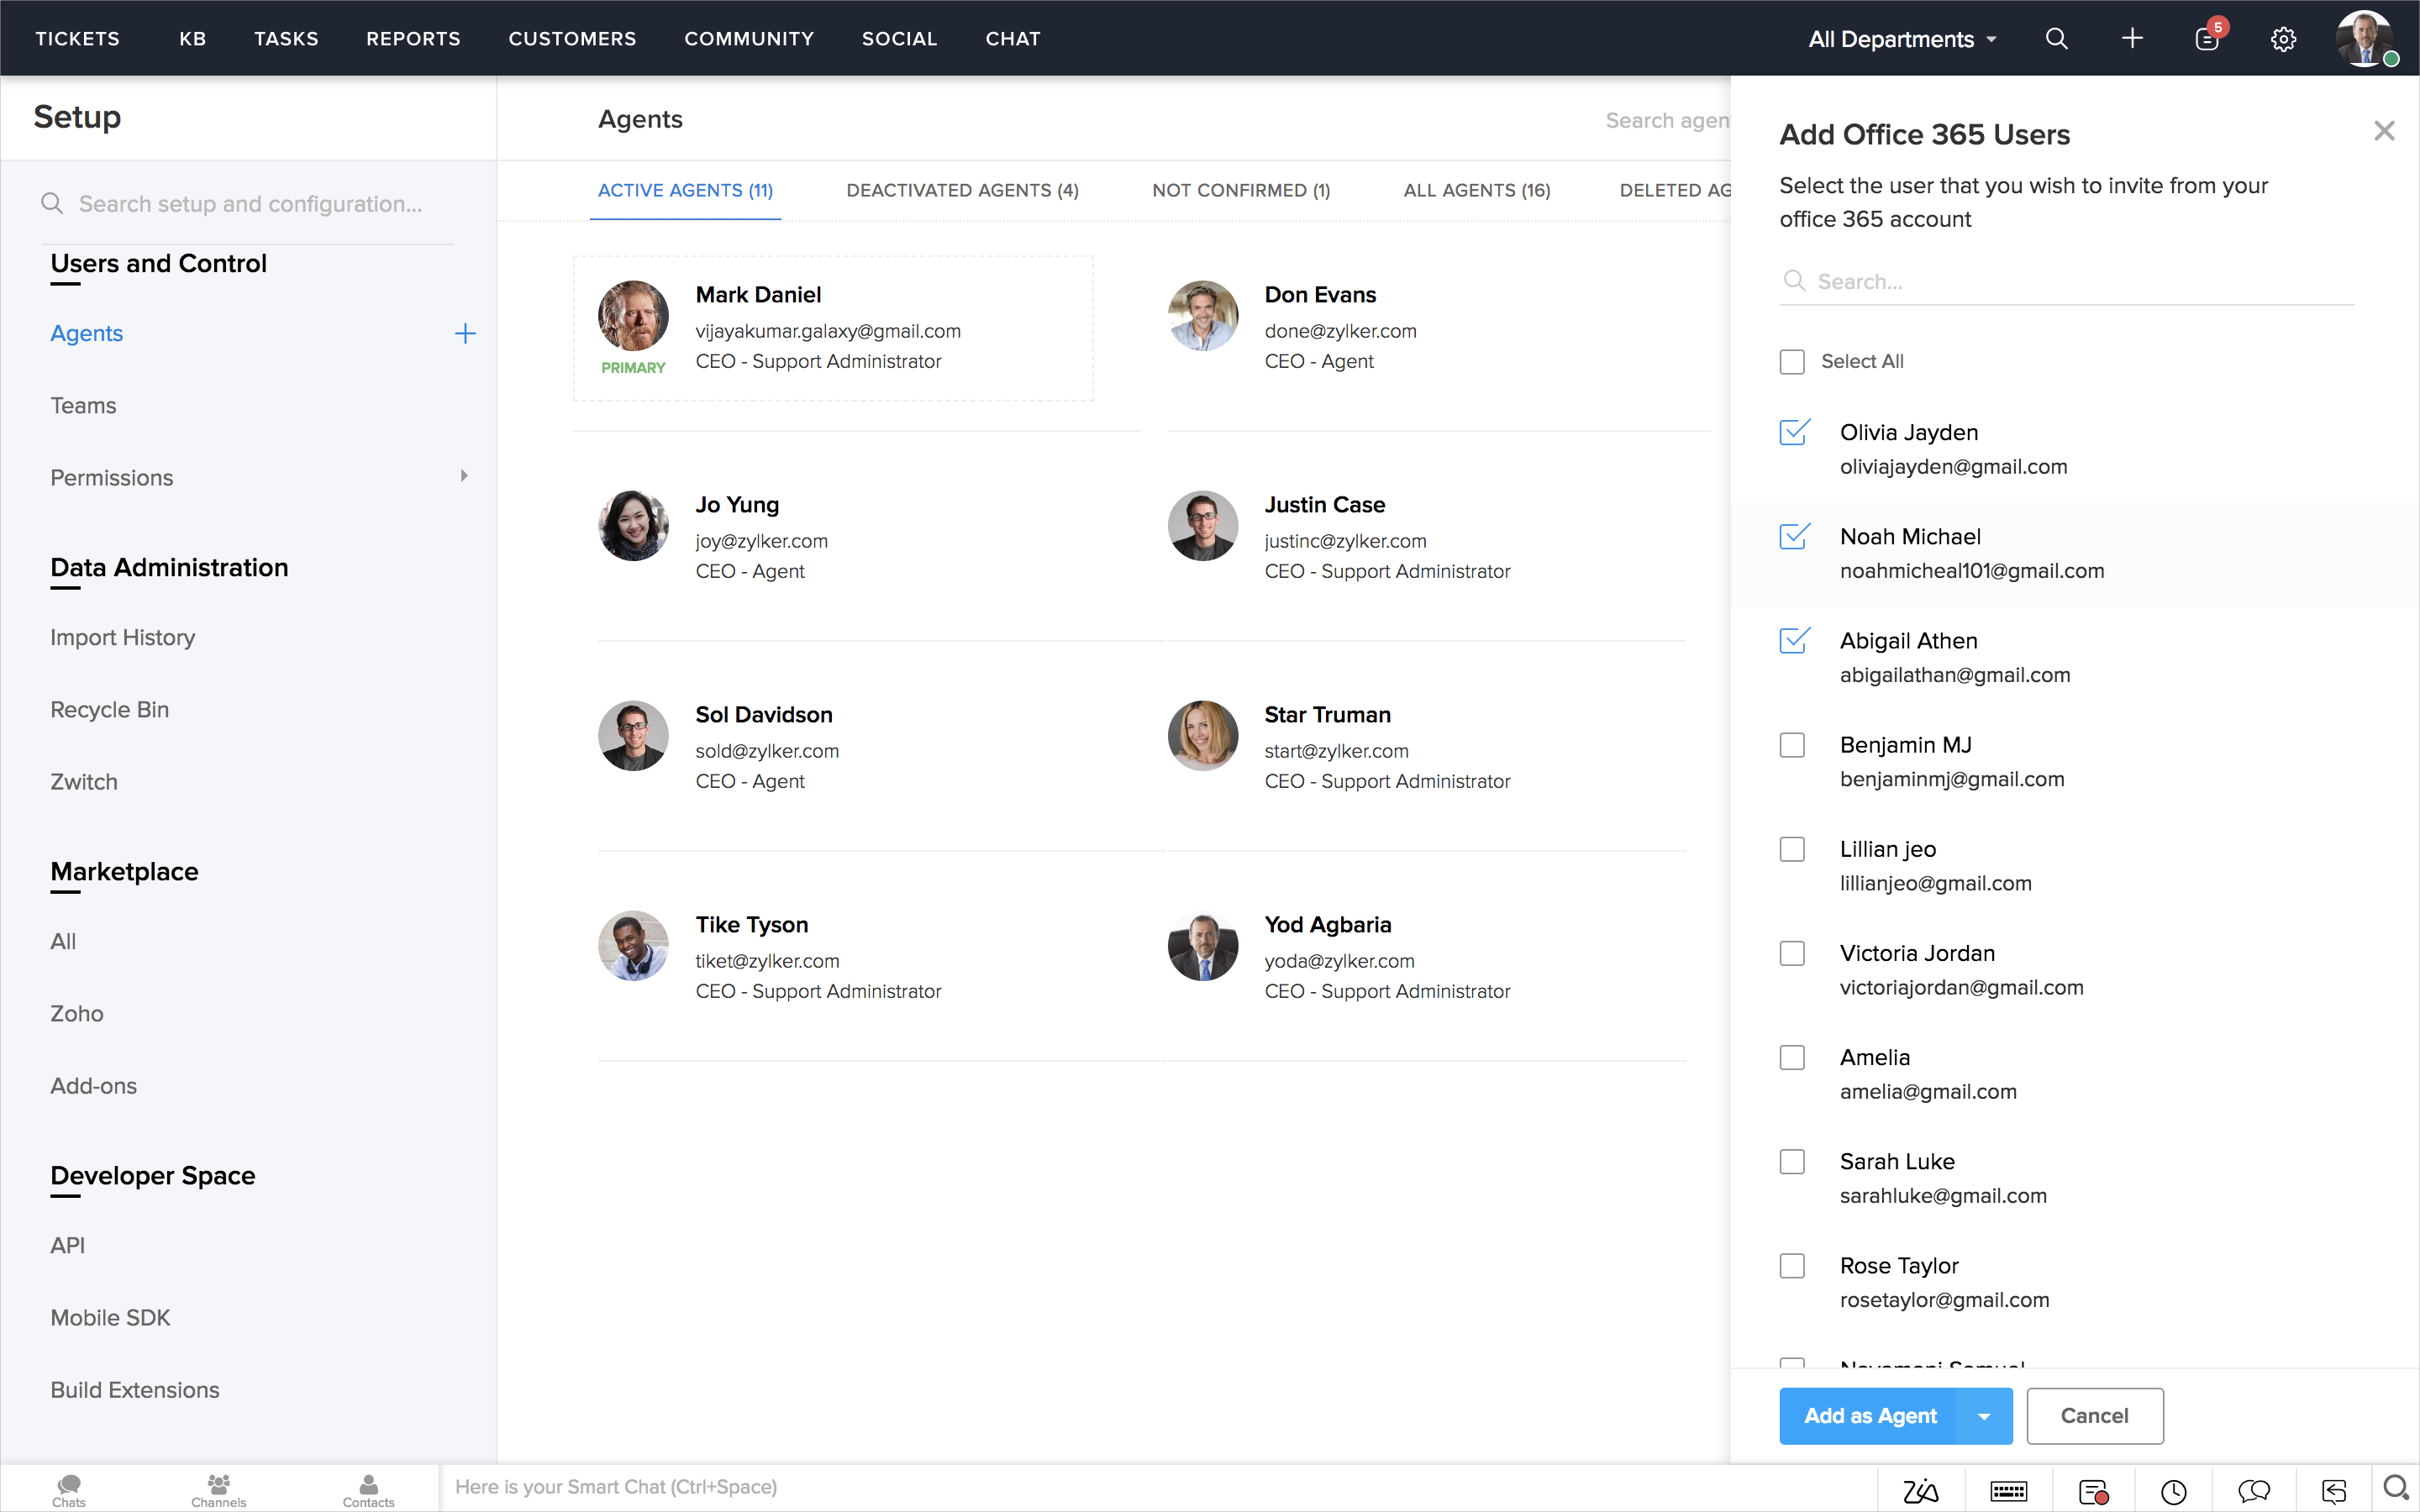Expand the Permissions submenu arrow
Viewport: 2420px width, 1512px height.
(x=464, y=476)
